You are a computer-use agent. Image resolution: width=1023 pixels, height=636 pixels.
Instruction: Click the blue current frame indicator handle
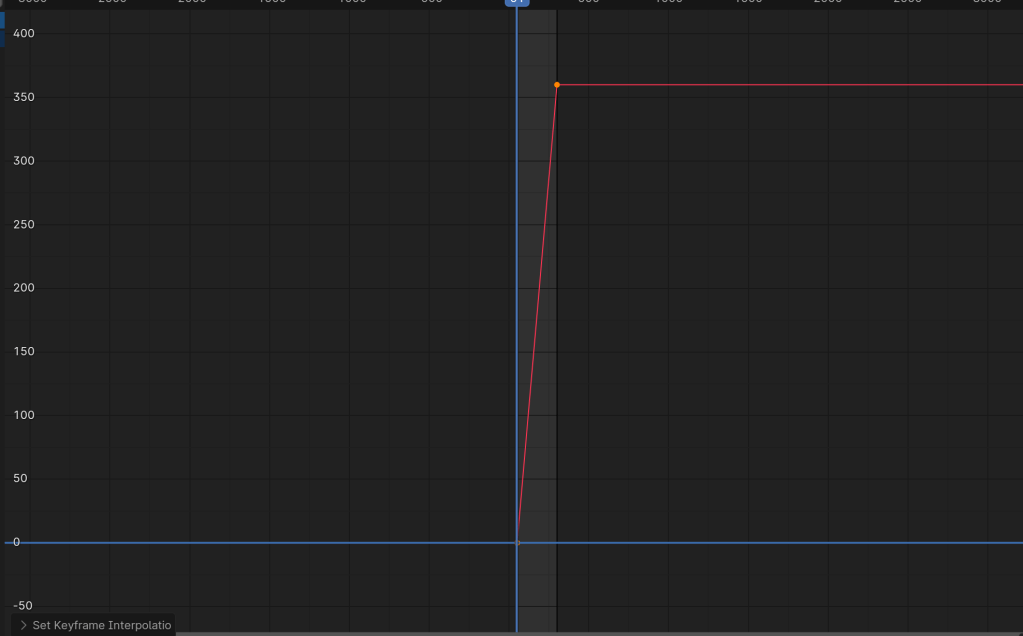517,3
